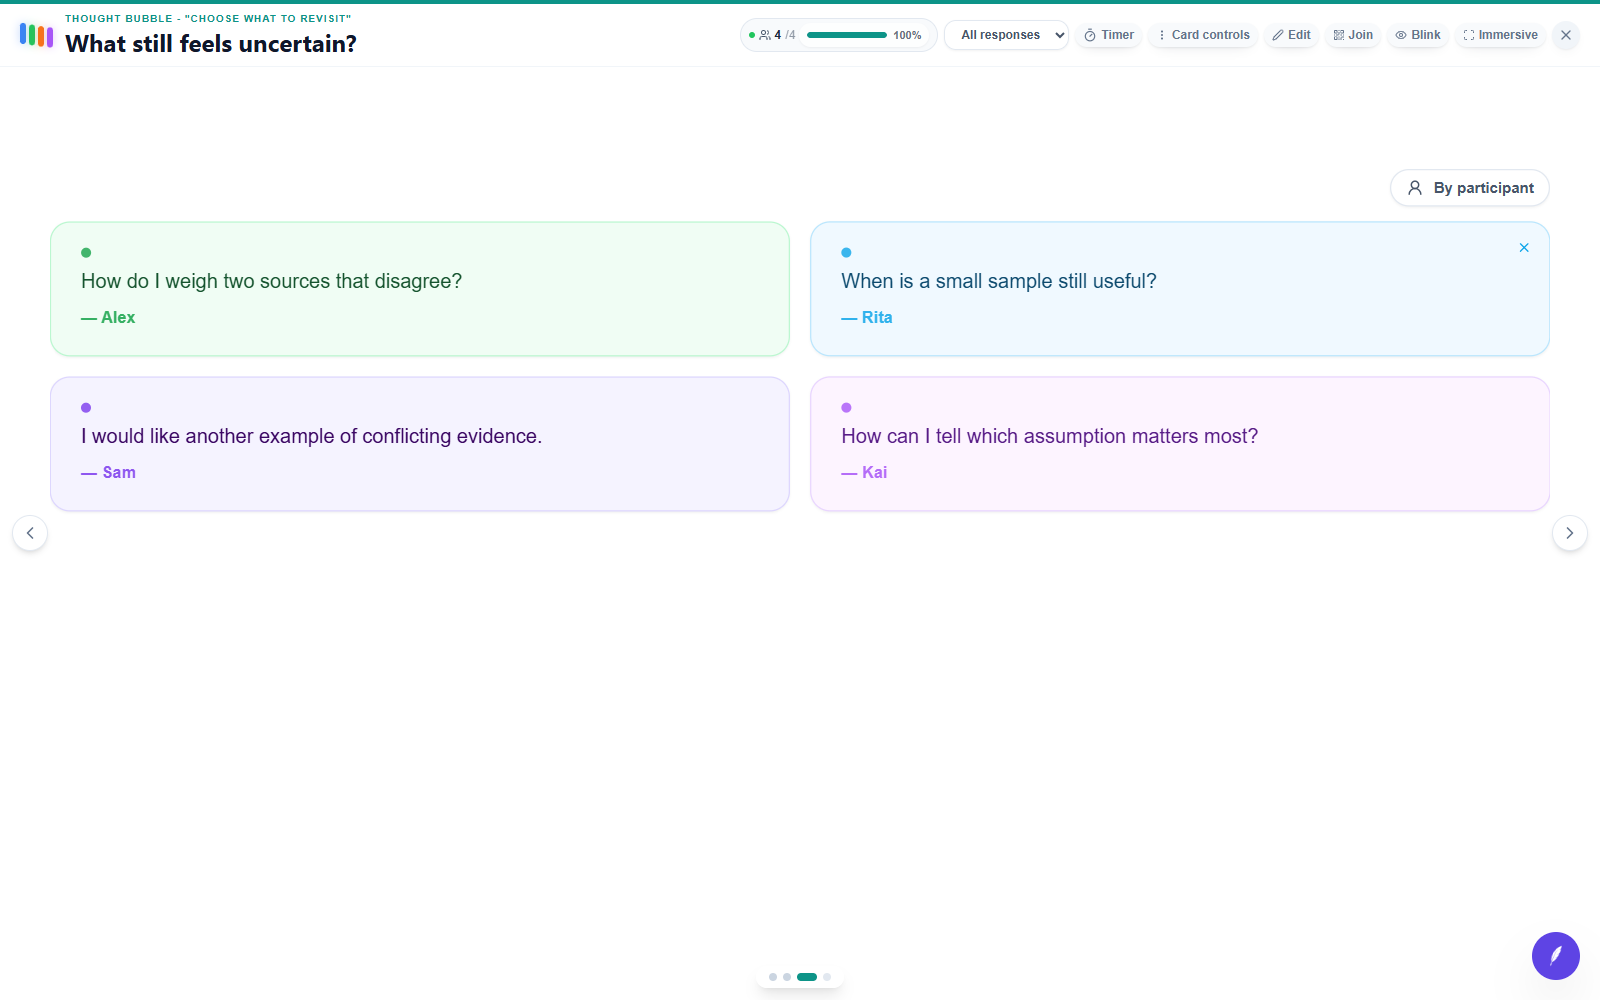Toggle Blink mode
The width and height of the screenshot is (1600, 1000).
point(1418,35)
